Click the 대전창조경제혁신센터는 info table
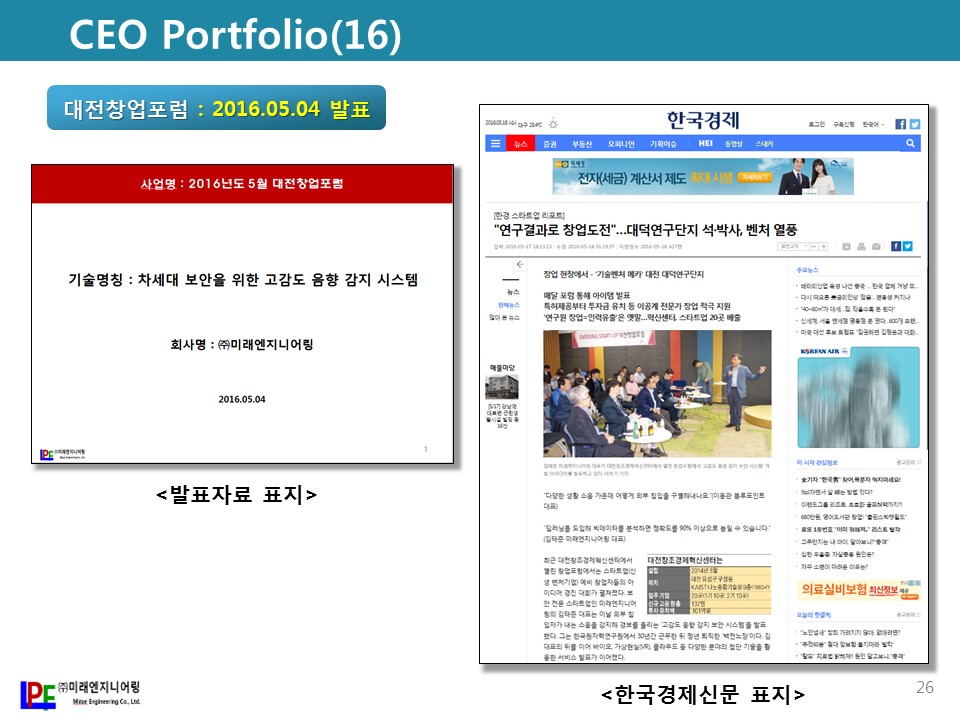Image resolution: width=960 pixels, height=720 pixels. coord(709,585)
